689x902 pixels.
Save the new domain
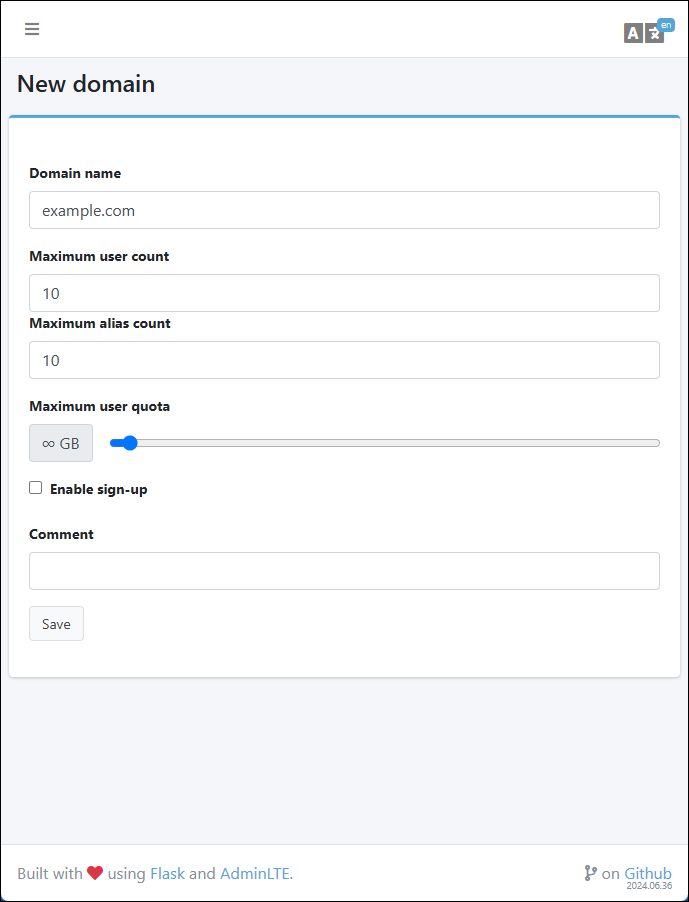(56, 623)
